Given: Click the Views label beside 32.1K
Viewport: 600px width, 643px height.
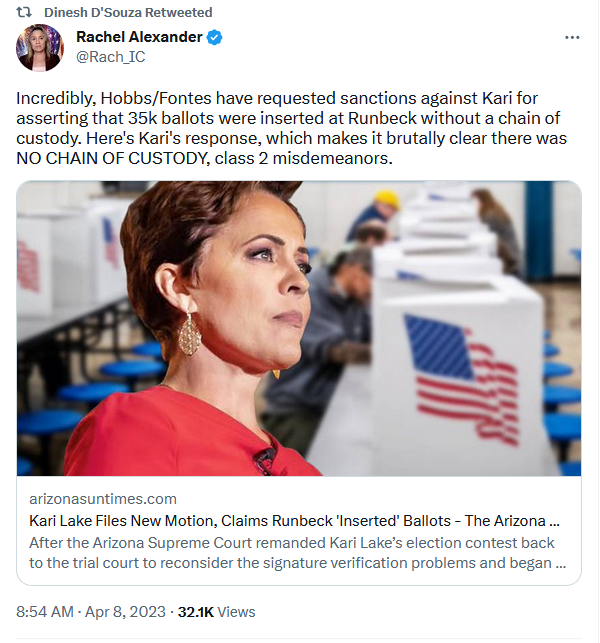Looking at the screenshot, I should click(236, 611).
